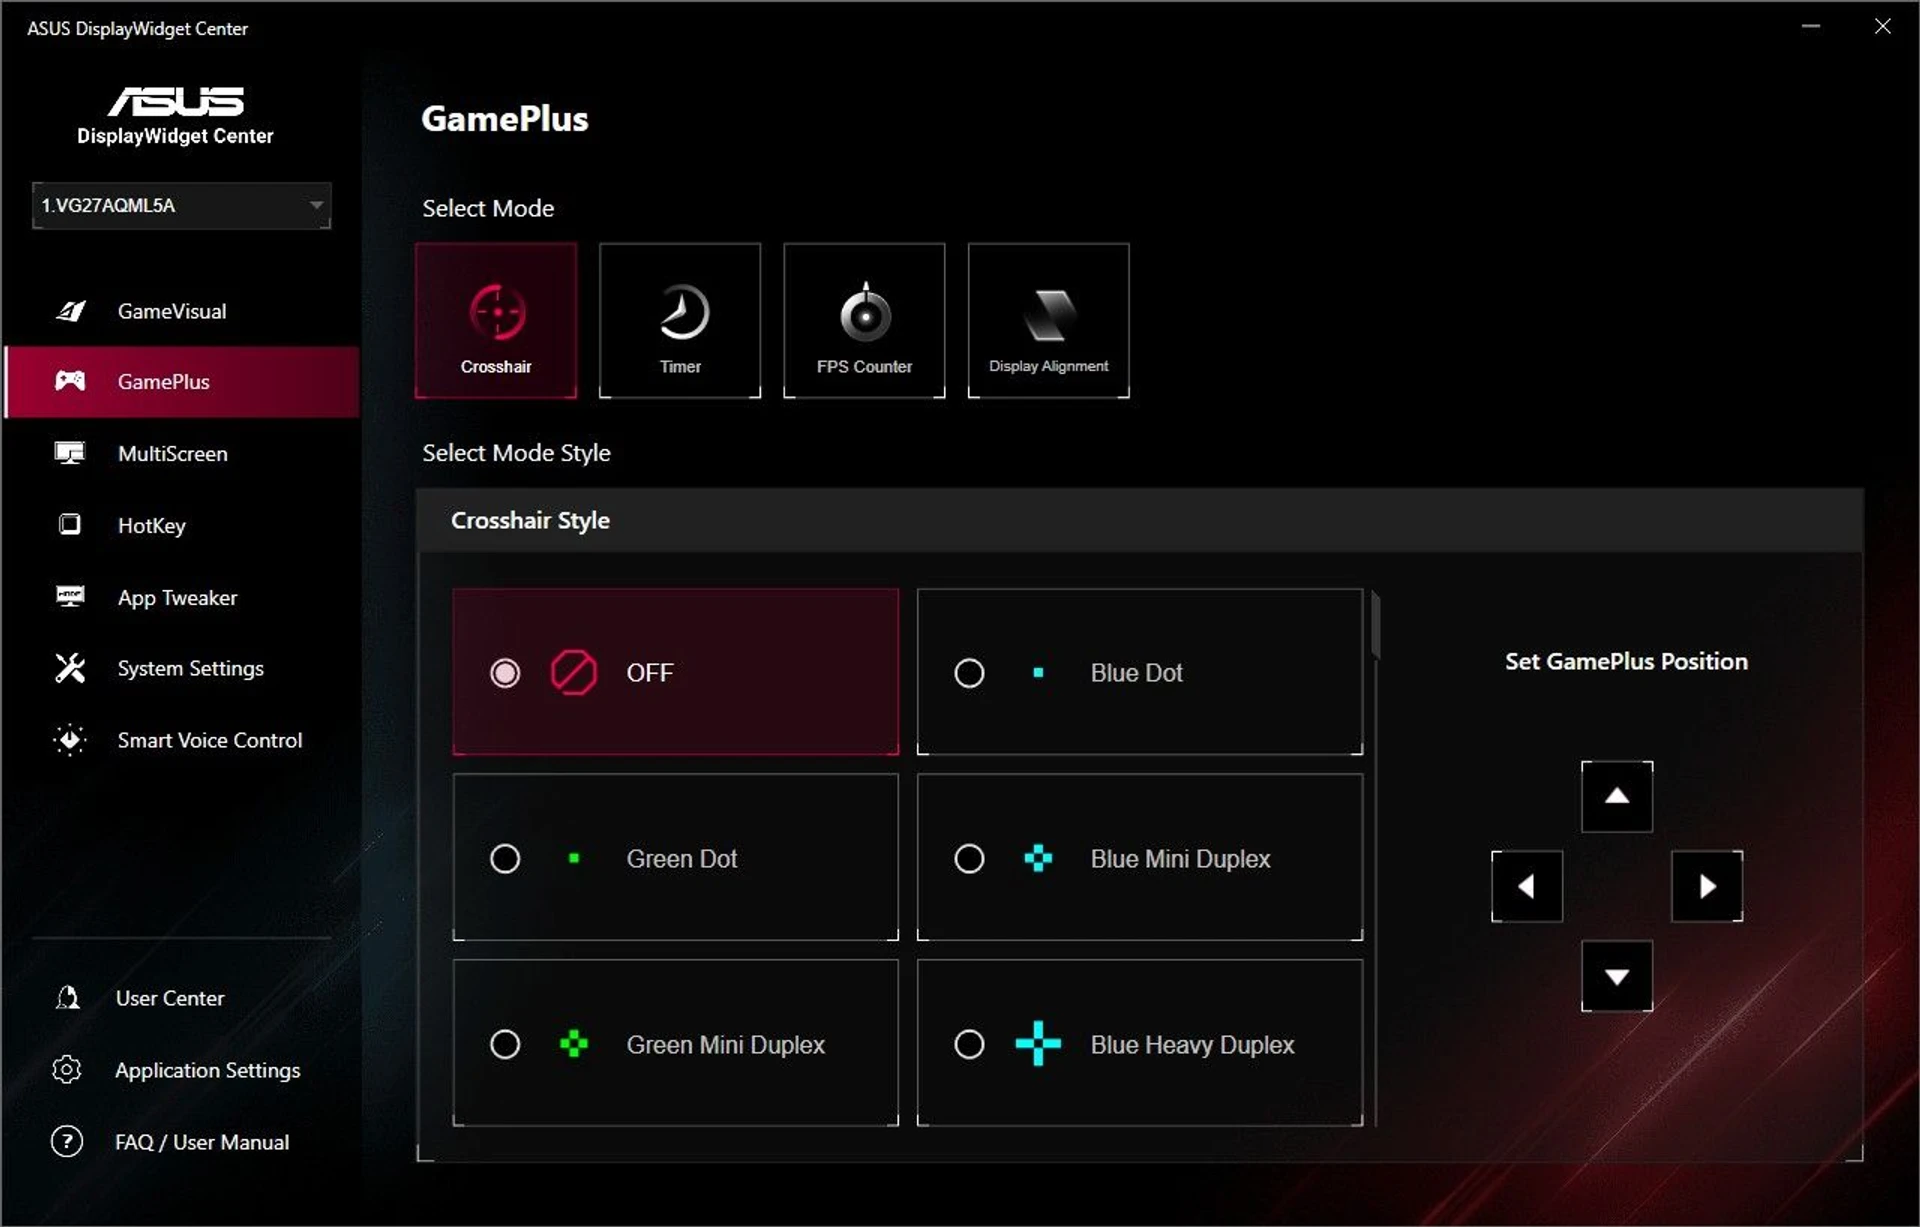Click the System Settings tools icon
Viewport: 1920px width, 1227px height.
pos(70,668)
